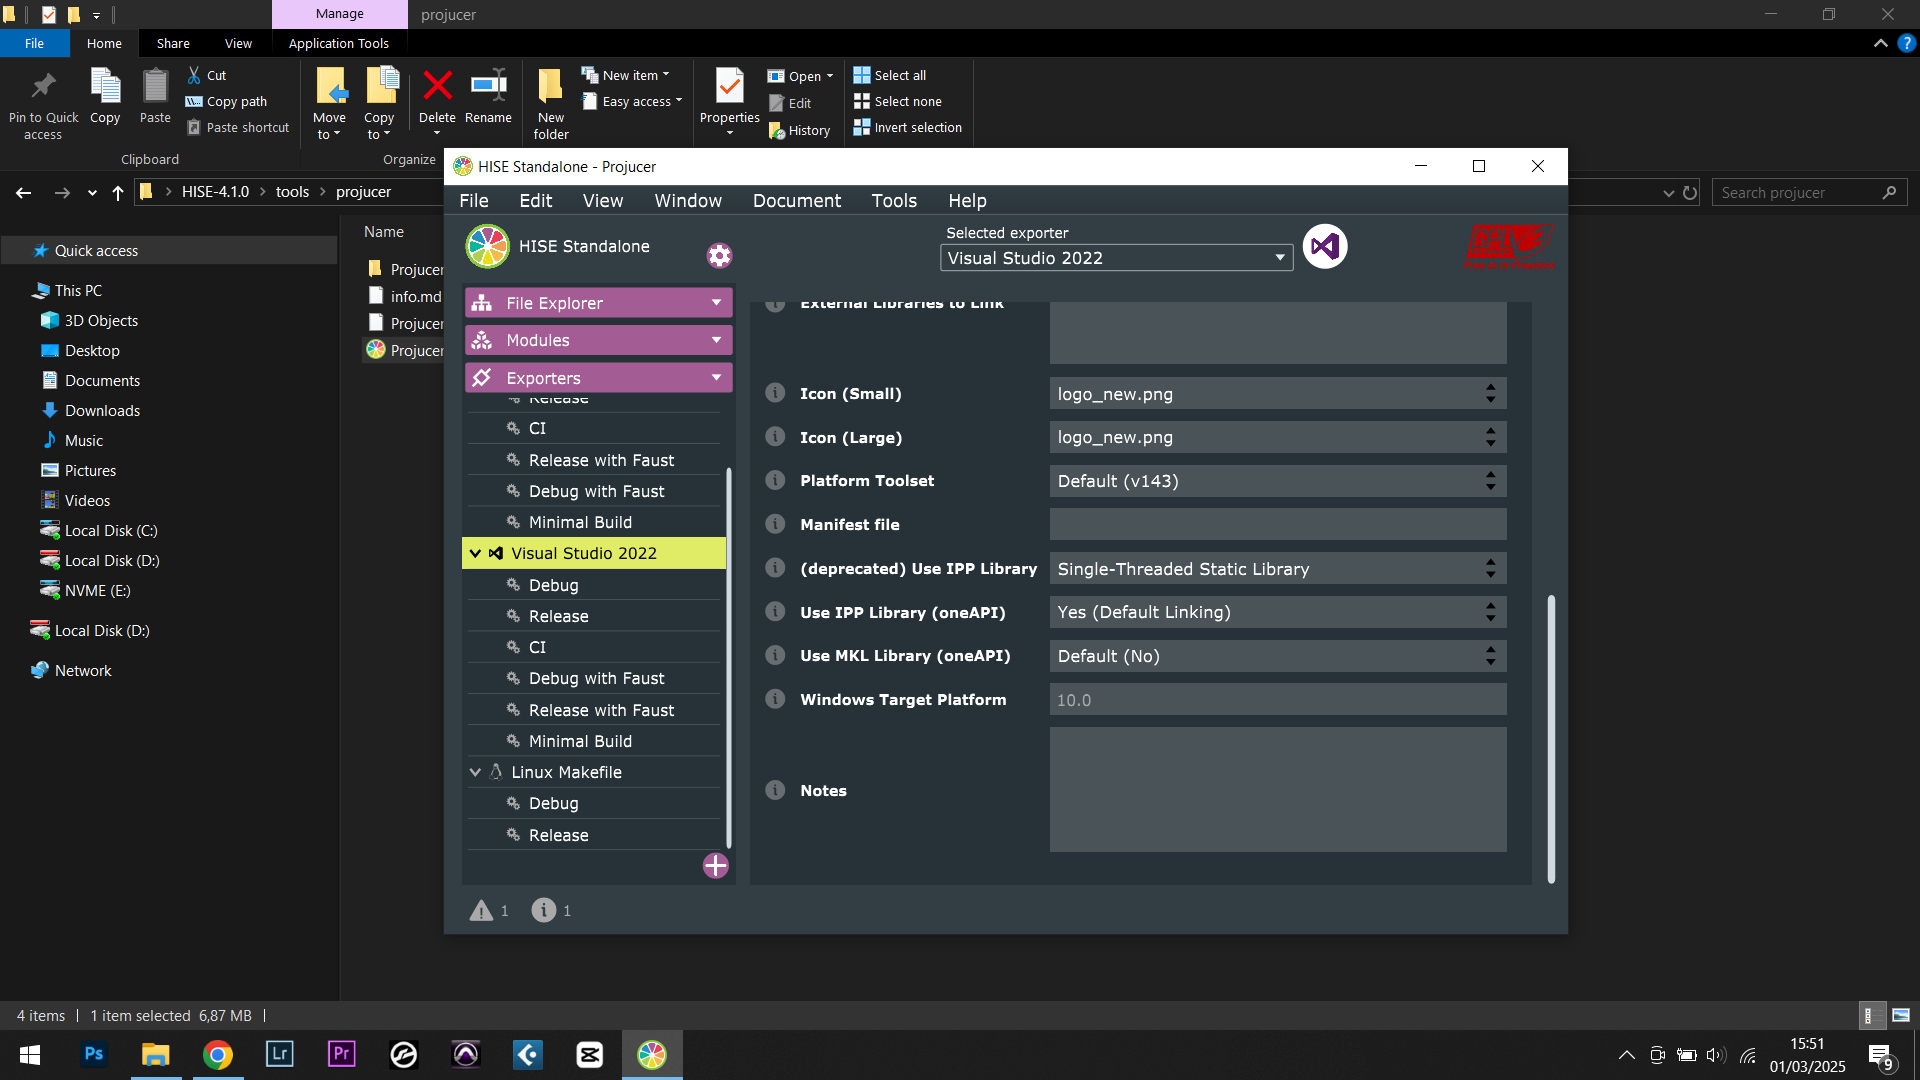Click Invert selection in Explorer ribbon
Screen dimensions: 1920x1080
click(908, 127)
